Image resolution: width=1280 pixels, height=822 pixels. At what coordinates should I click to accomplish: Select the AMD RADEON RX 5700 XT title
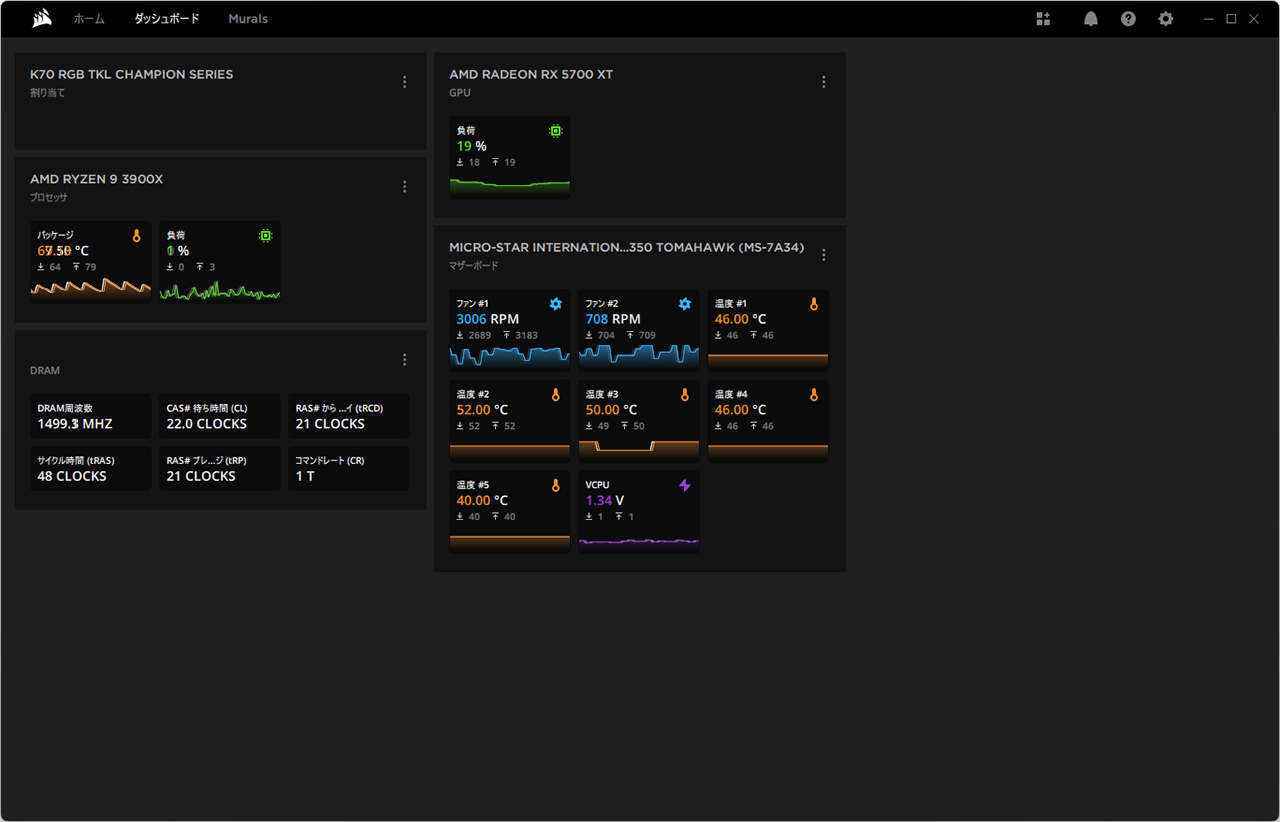click(531, 74)
